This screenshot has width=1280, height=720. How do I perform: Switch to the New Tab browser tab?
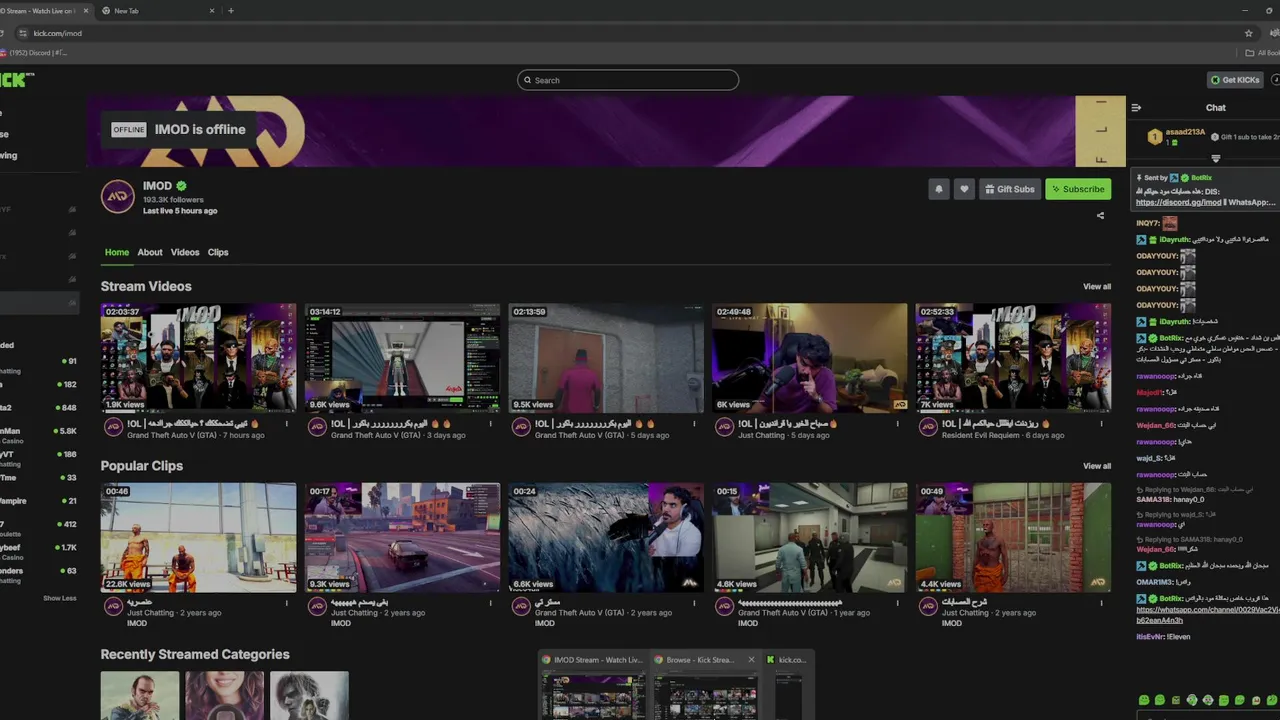click(x=155, y=11)
